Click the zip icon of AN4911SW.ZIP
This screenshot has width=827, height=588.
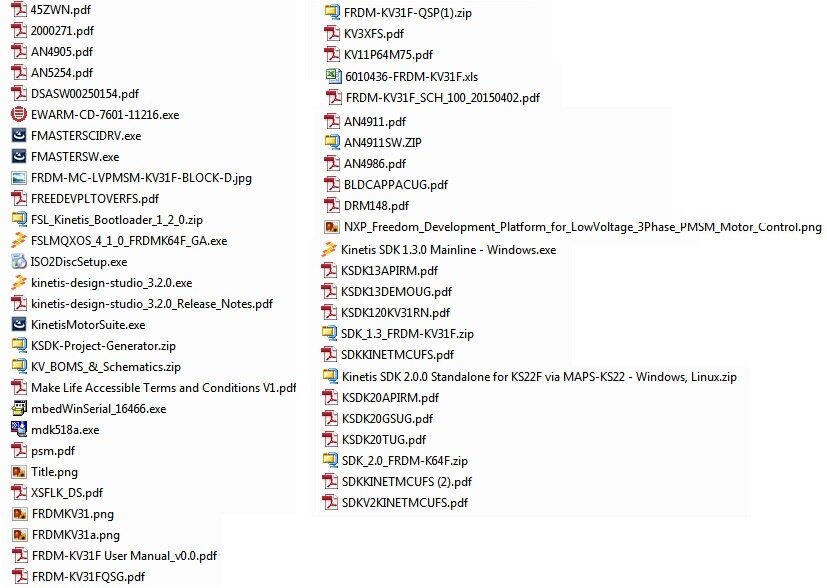point(332,142)
